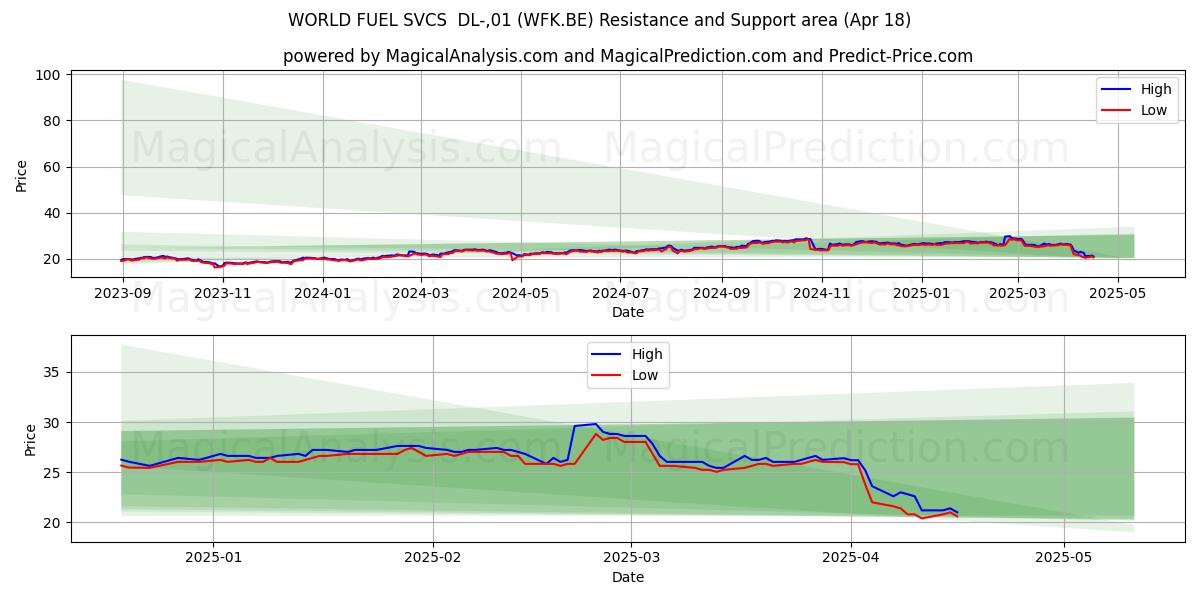Screen dimensions: 1200x600
Task: Click the '2024-11' date tick label
Action: tap(823, 293)
